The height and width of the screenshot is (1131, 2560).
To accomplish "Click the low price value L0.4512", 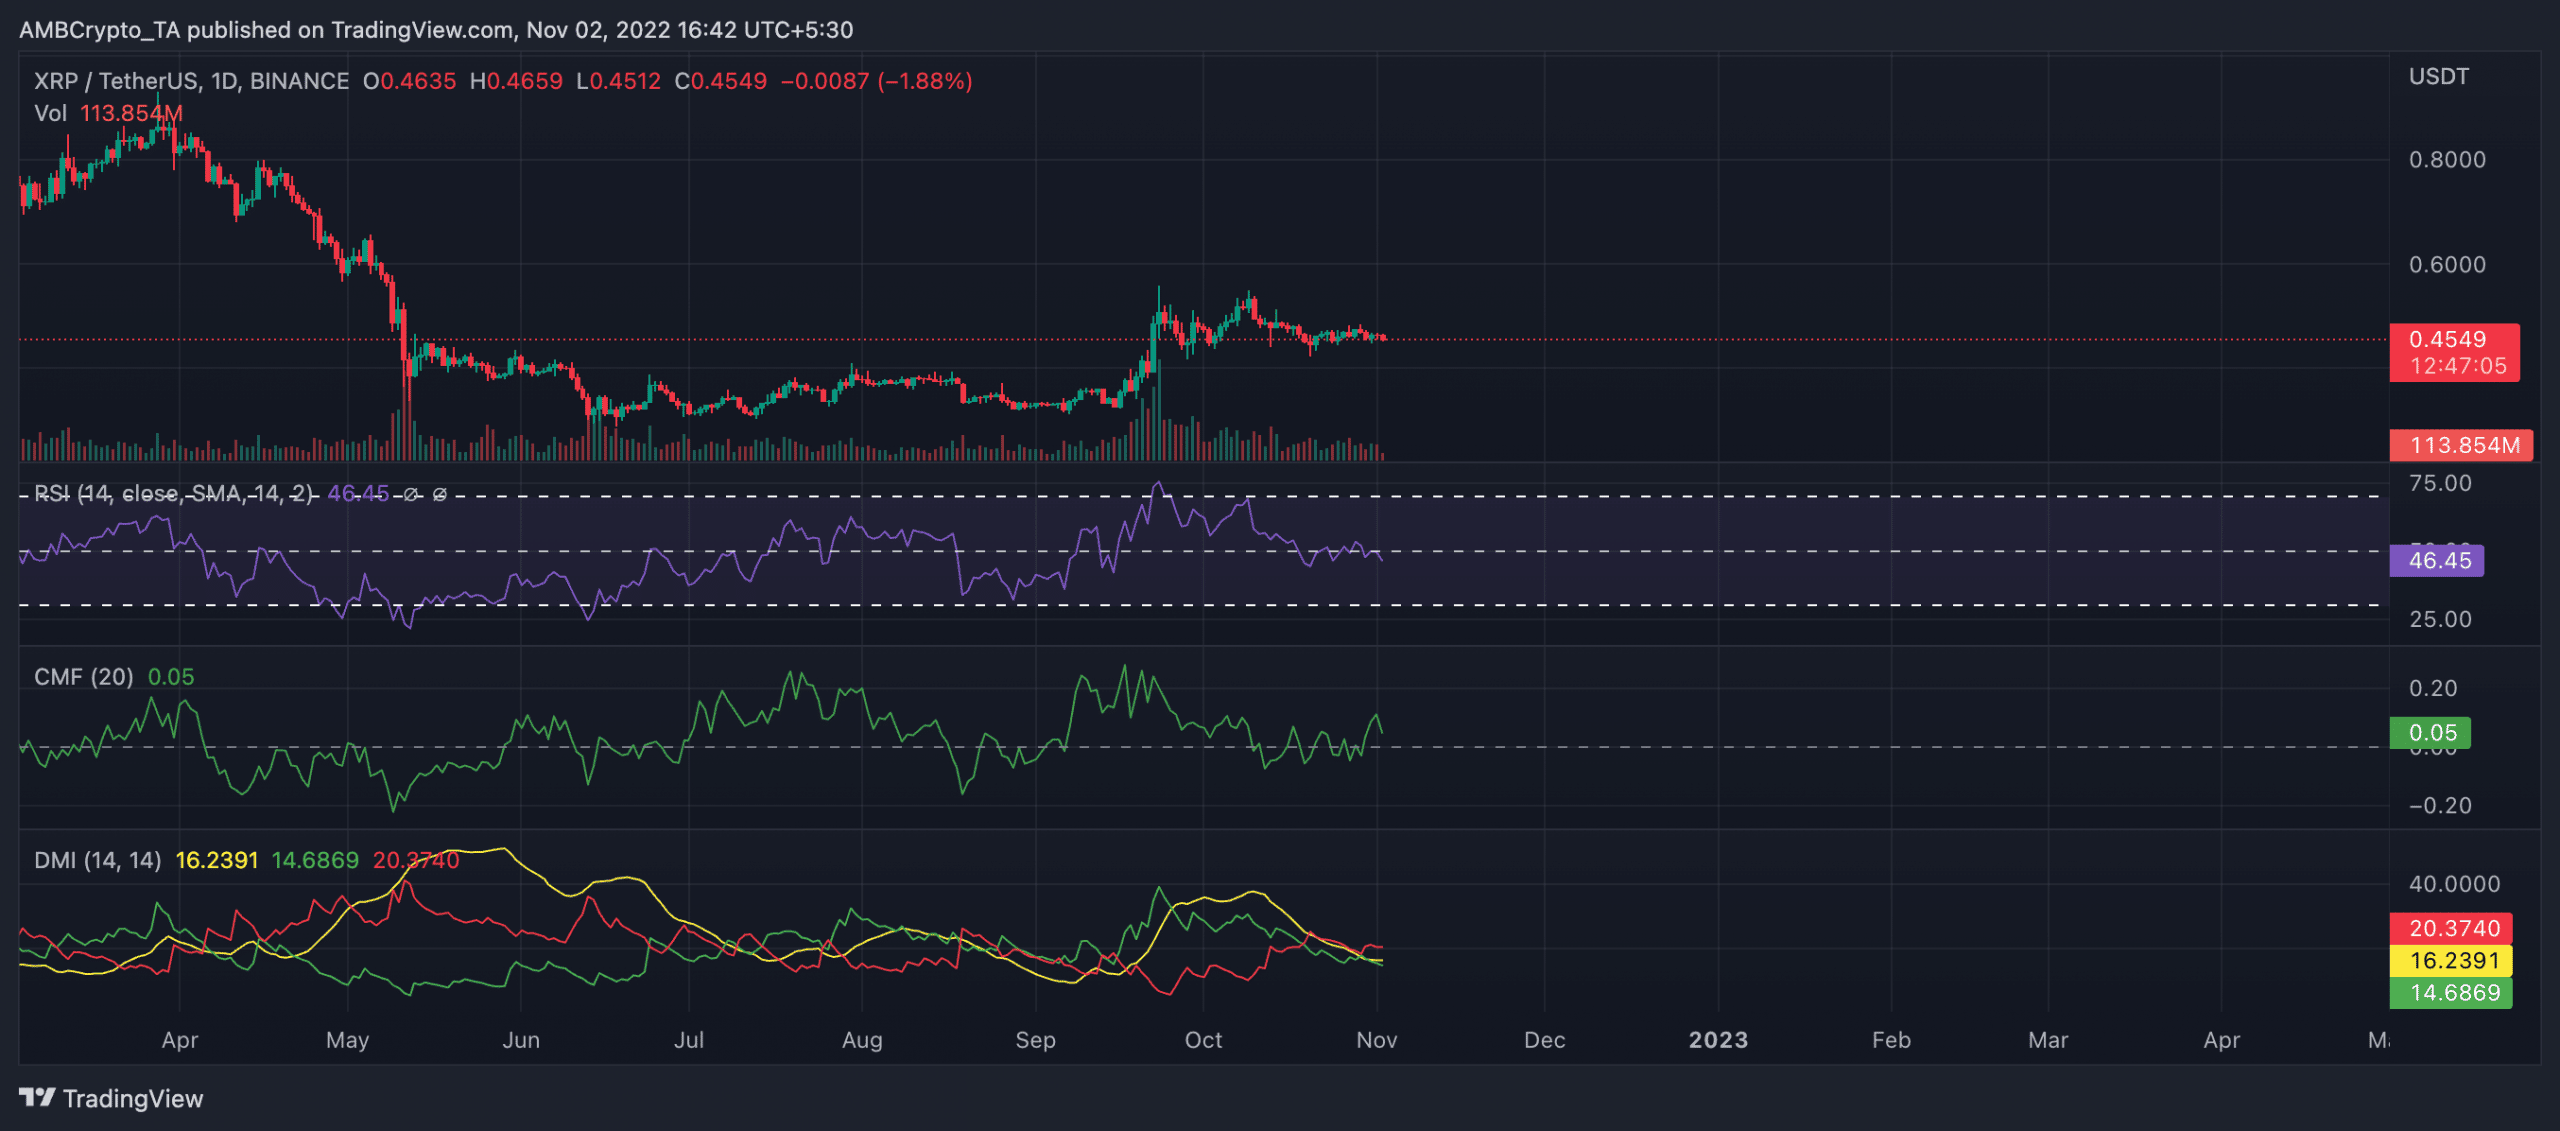I will tap(618, 81).
